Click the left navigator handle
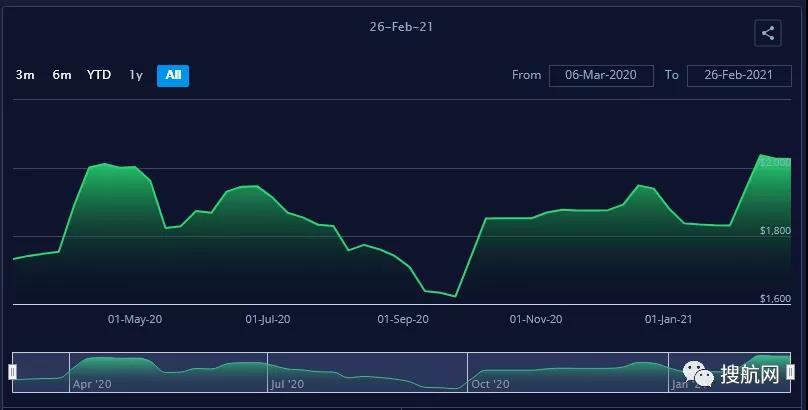The height and width of the screenshot is (410, 808). point(13,372)
